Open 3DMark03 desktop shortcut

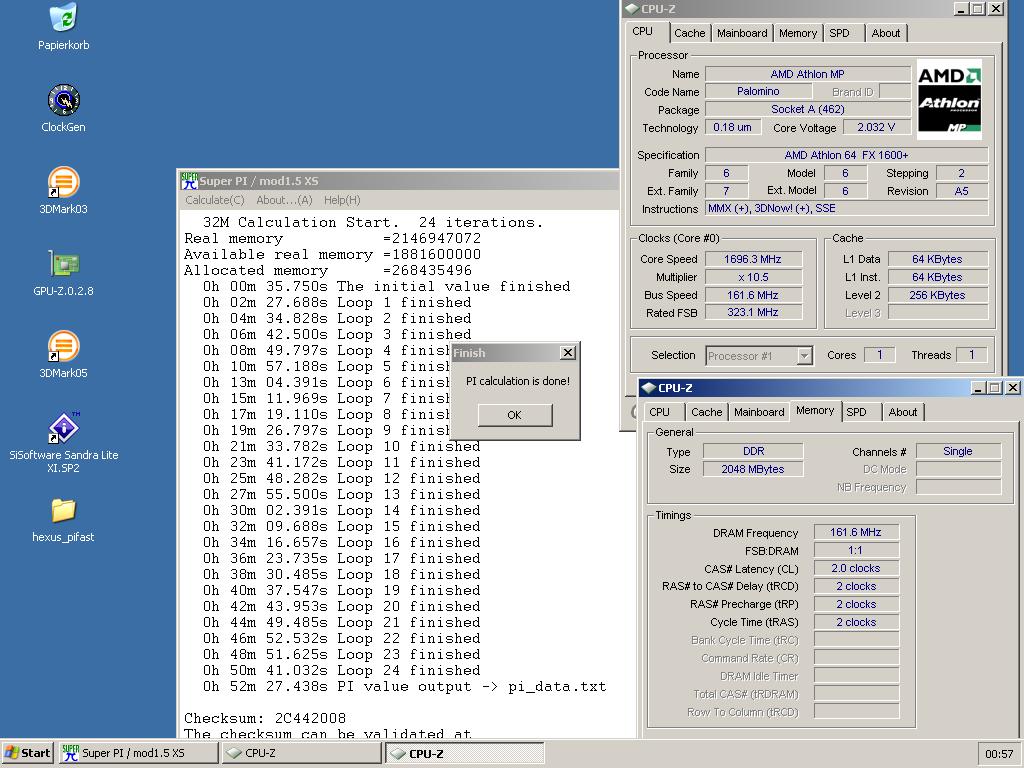click(63, 182)
